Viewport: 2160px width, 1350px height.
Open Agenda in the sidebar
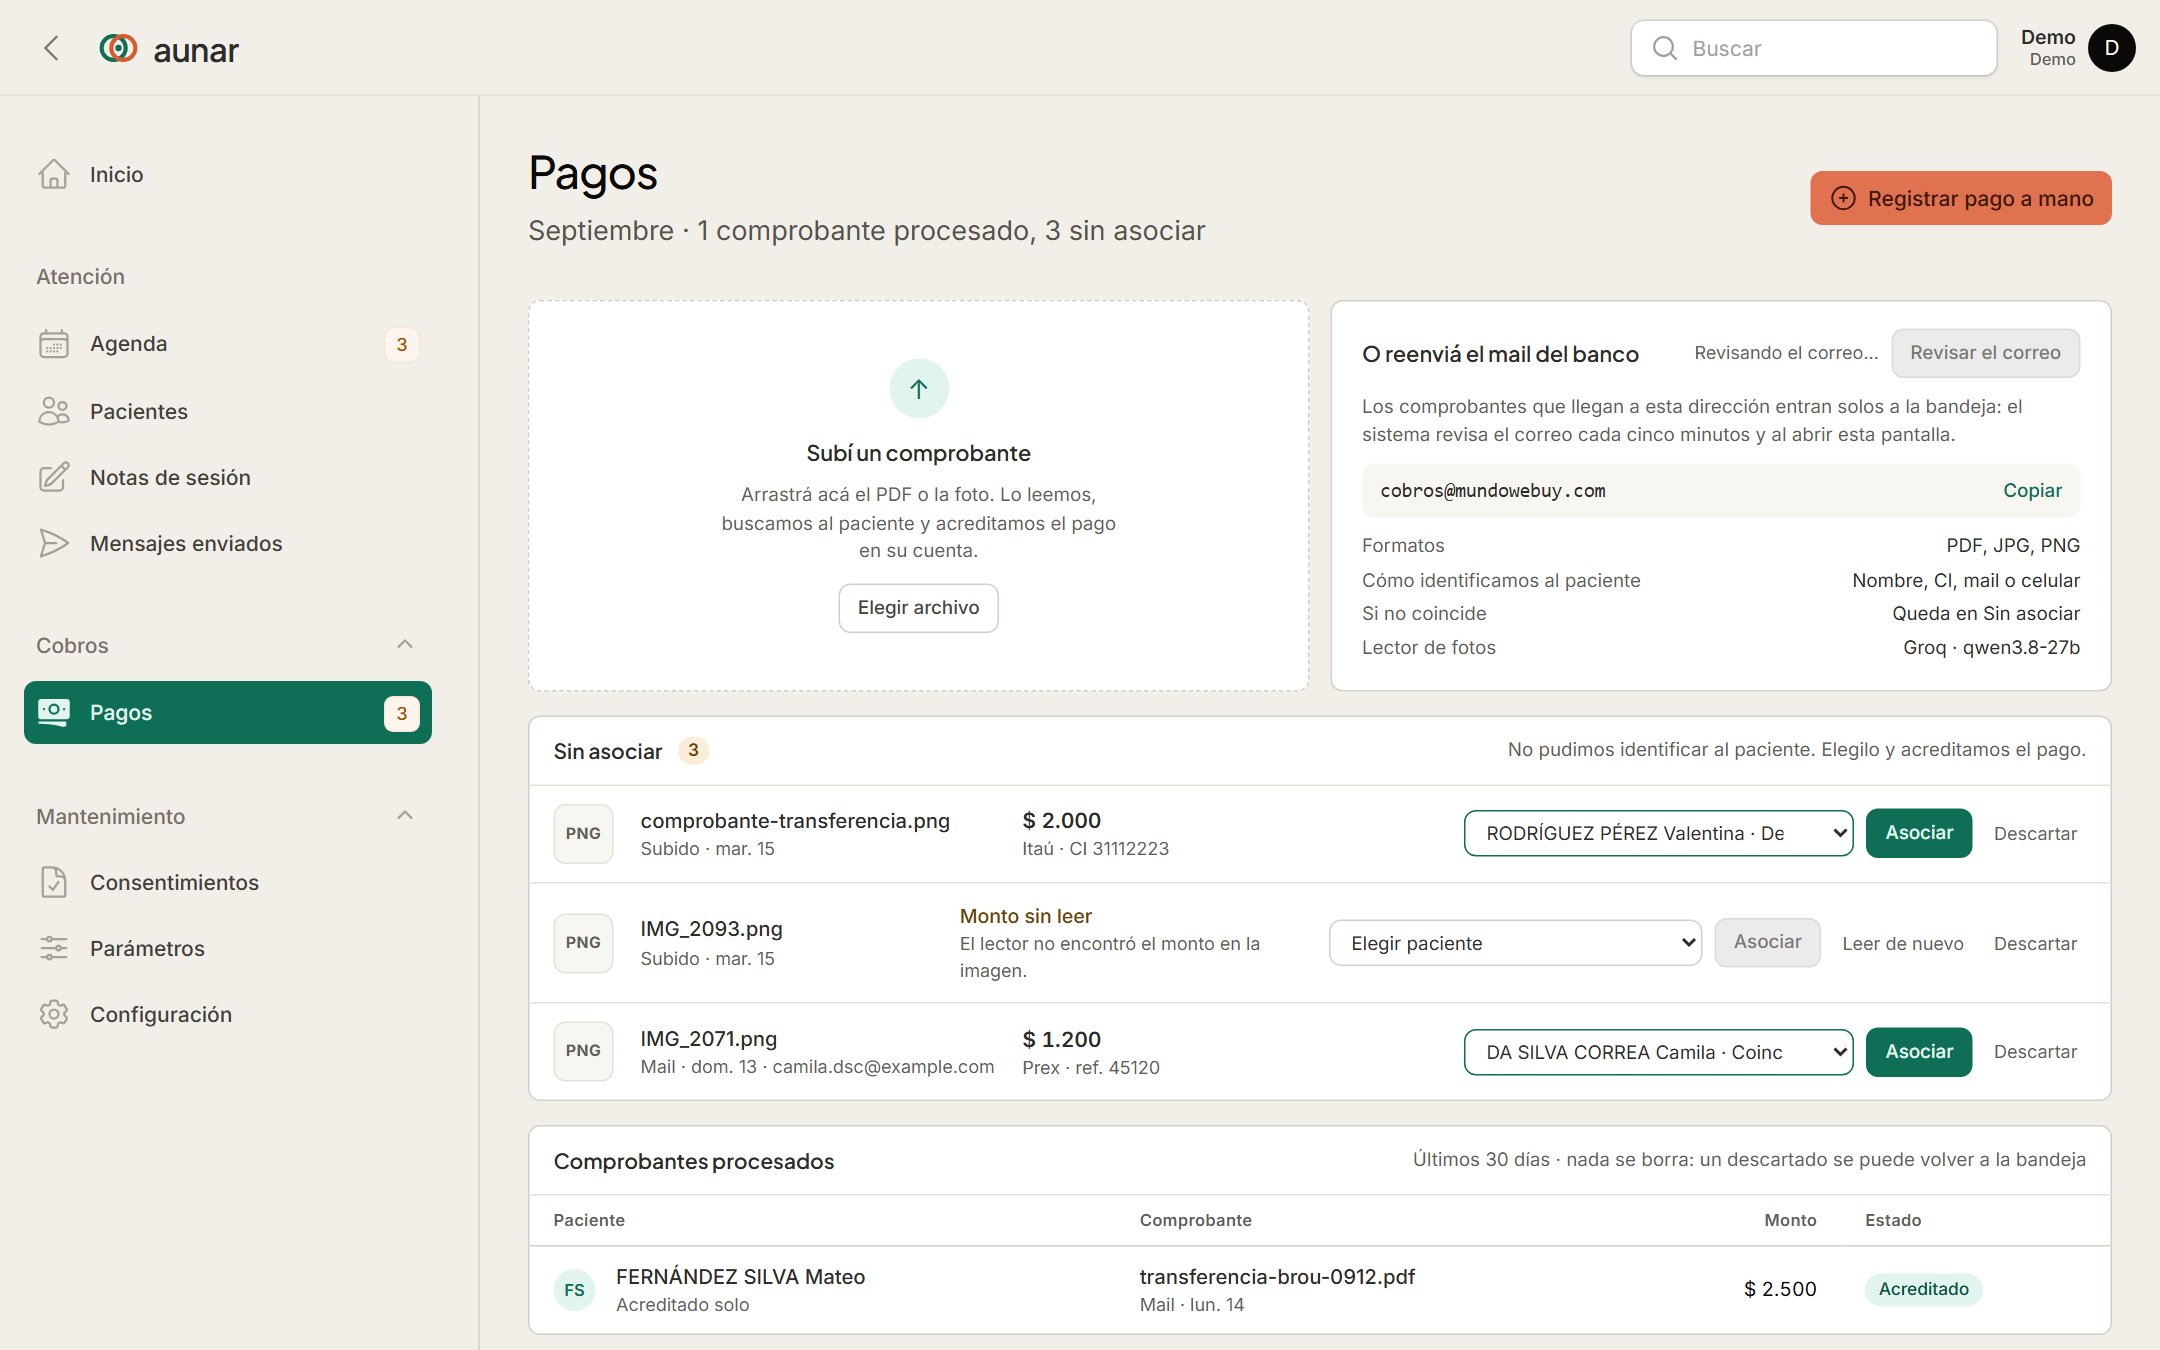click(228, 344)
